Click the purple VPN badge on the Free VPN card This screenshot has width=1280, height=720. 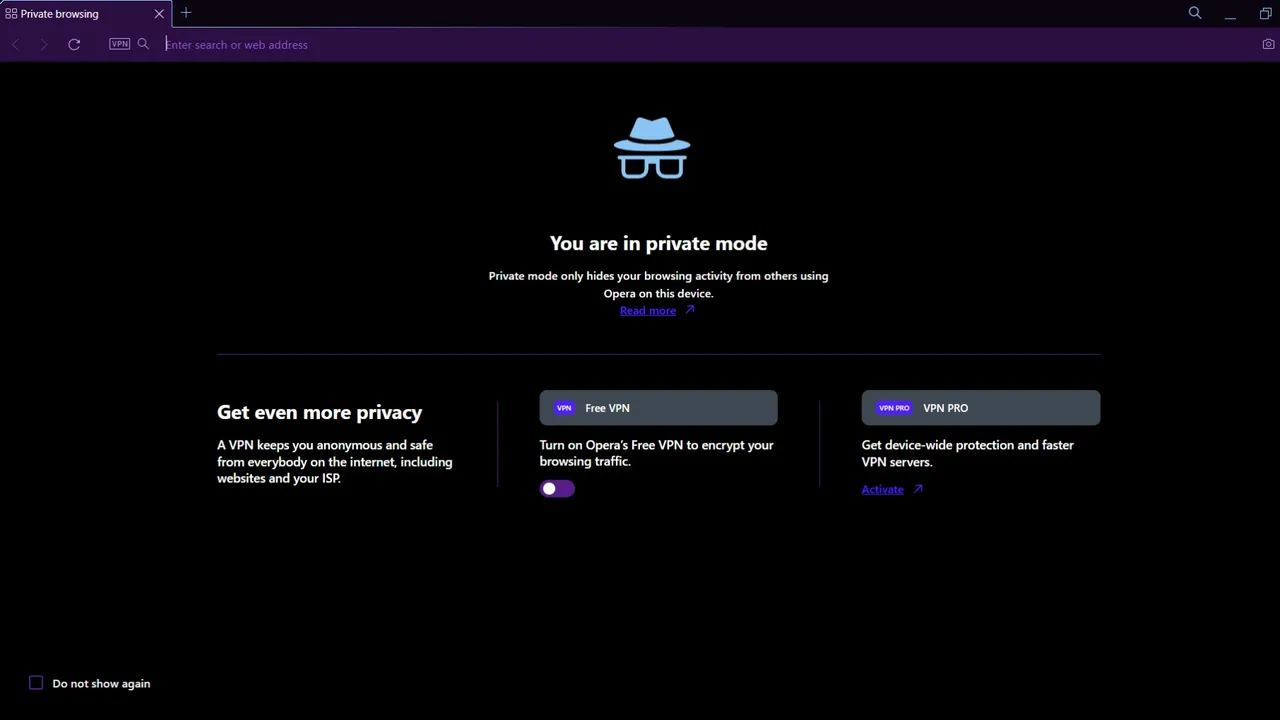pyautogui.click(x=564, y=407)
